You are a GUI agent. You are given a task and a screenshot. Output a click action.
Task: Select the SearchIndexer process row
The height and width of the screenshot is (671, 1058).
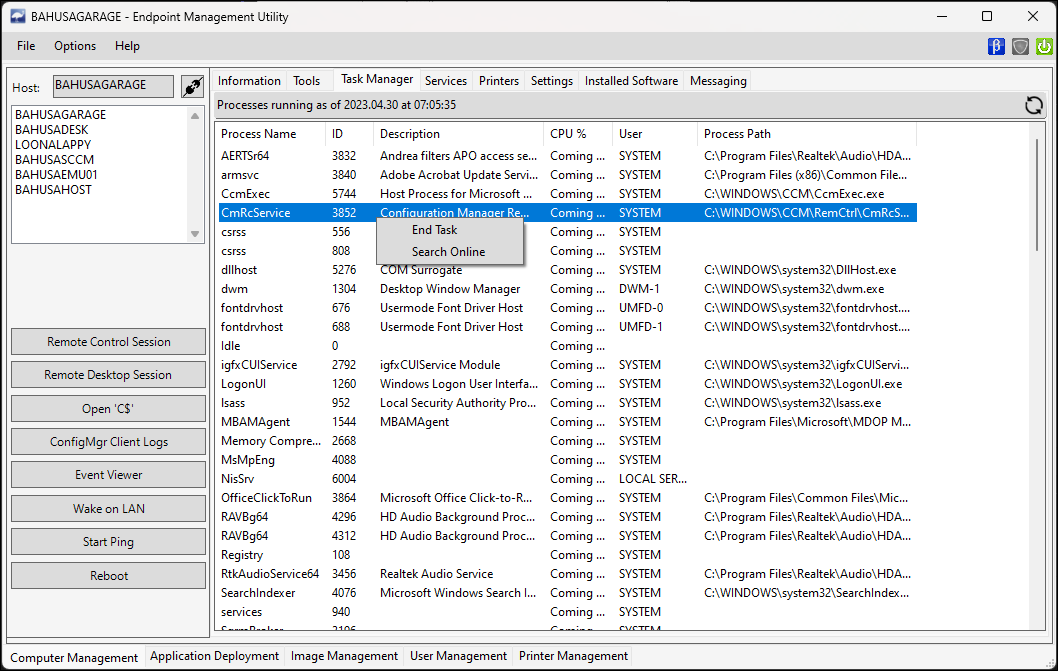(567, 593)
